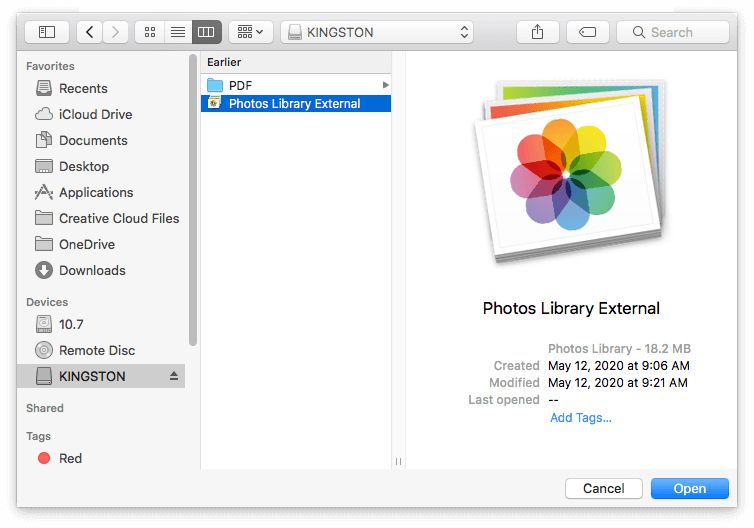This screenshot has width=754, height=528.
Task: Select the PDF folder
Action: click(296, 85)
